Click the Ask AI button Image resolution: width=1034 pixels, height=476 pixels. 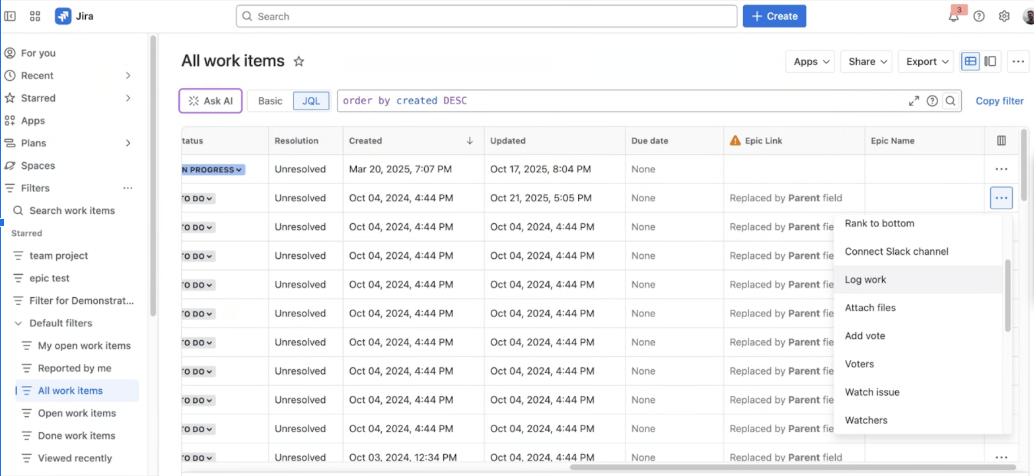[x=210, y=101]
